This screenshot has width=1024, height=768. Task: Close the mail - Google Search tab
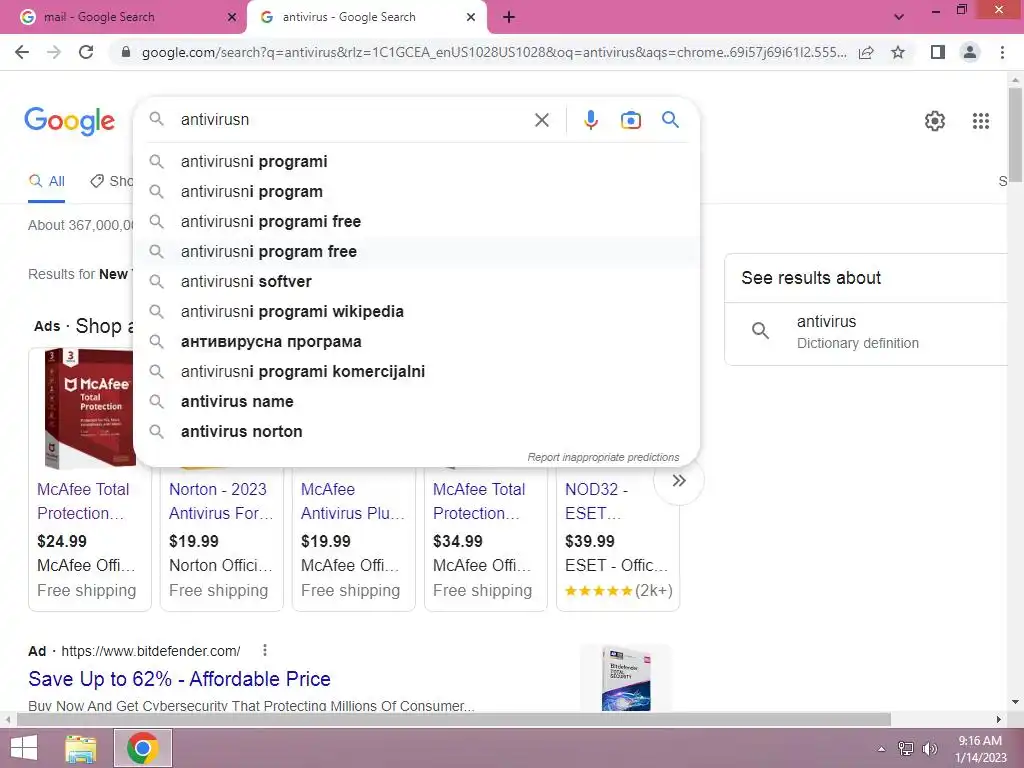click(x=232, y=18)
